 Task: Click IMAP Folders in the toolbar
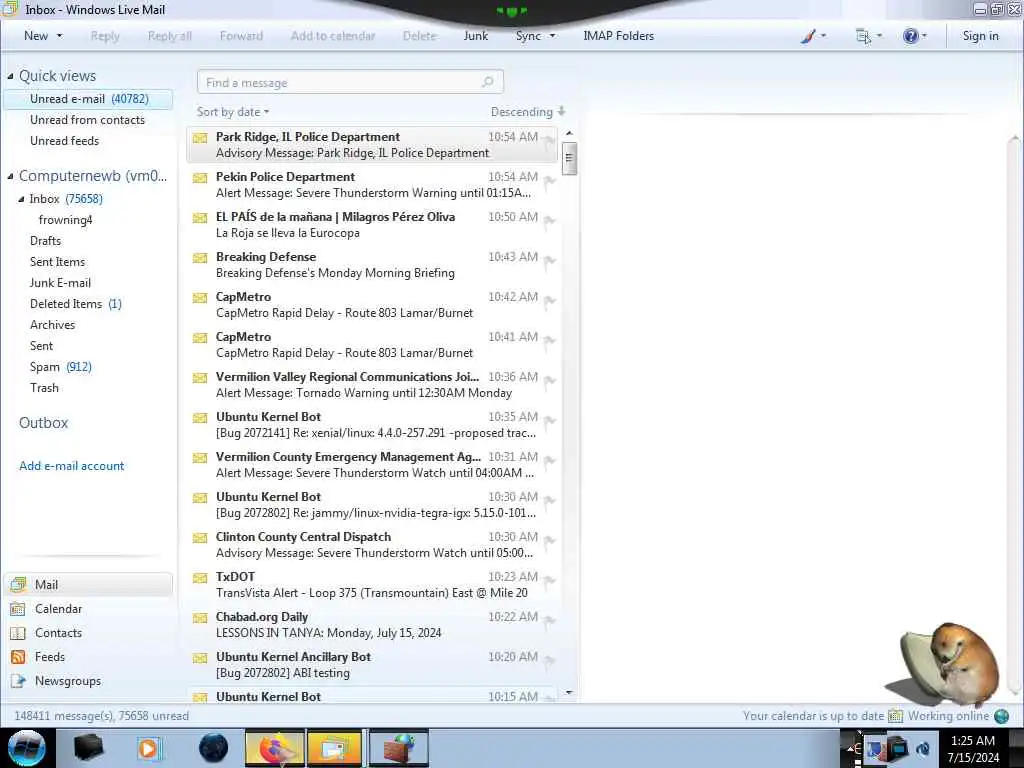618,37
